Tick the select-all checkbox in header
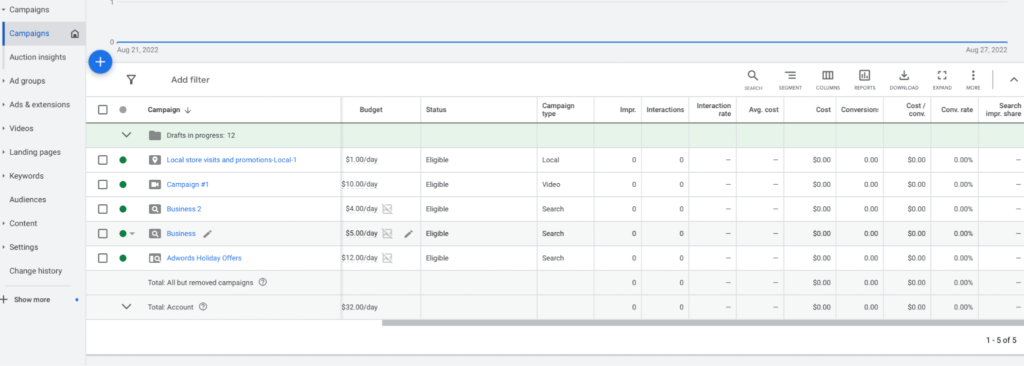 103,110
